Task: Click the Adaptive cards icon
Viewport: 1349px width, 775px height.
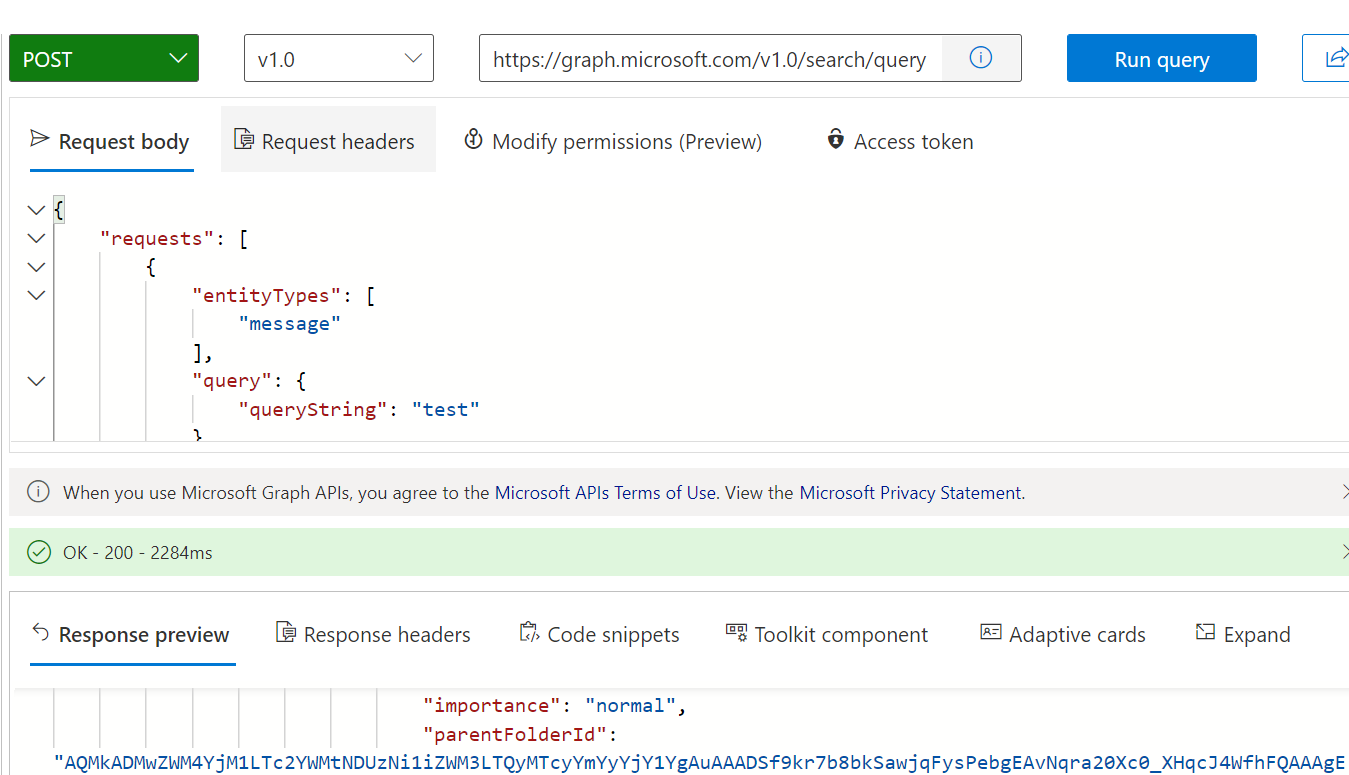Action: tap(991, 633)
